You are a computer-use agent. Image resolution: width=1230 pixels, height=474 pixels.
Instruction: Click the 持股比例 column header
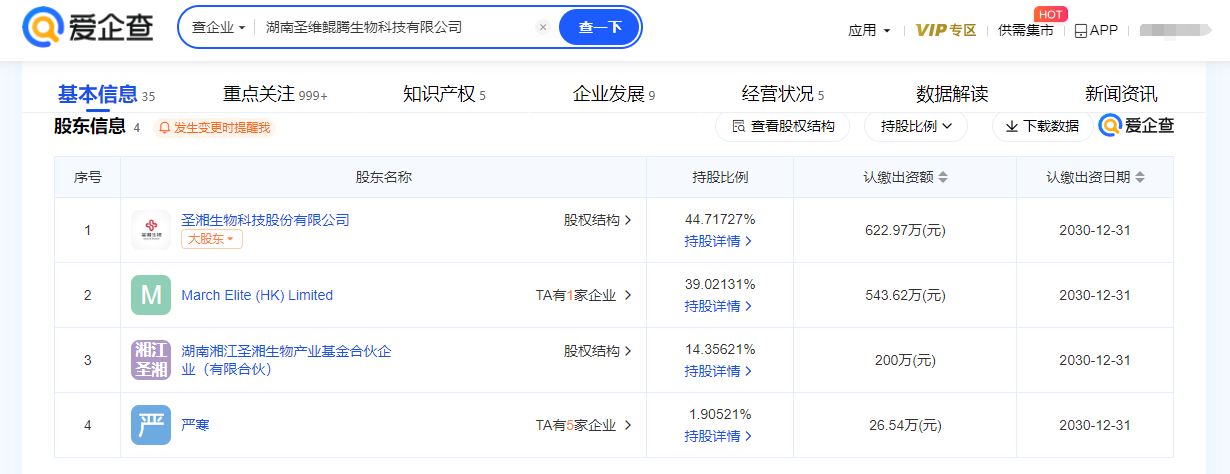720,177
